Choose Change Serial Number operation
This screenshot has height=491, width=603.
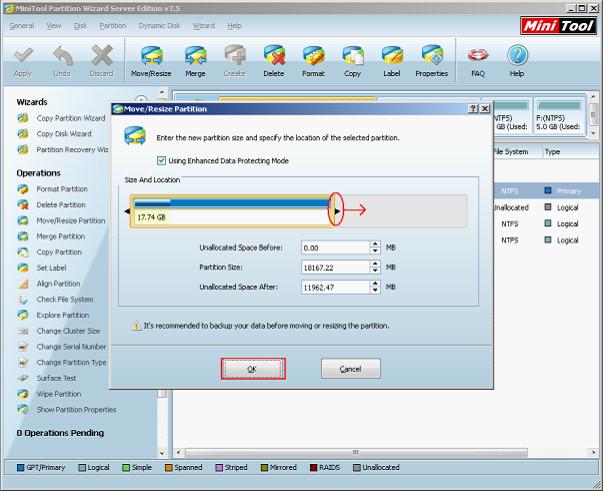62,347
